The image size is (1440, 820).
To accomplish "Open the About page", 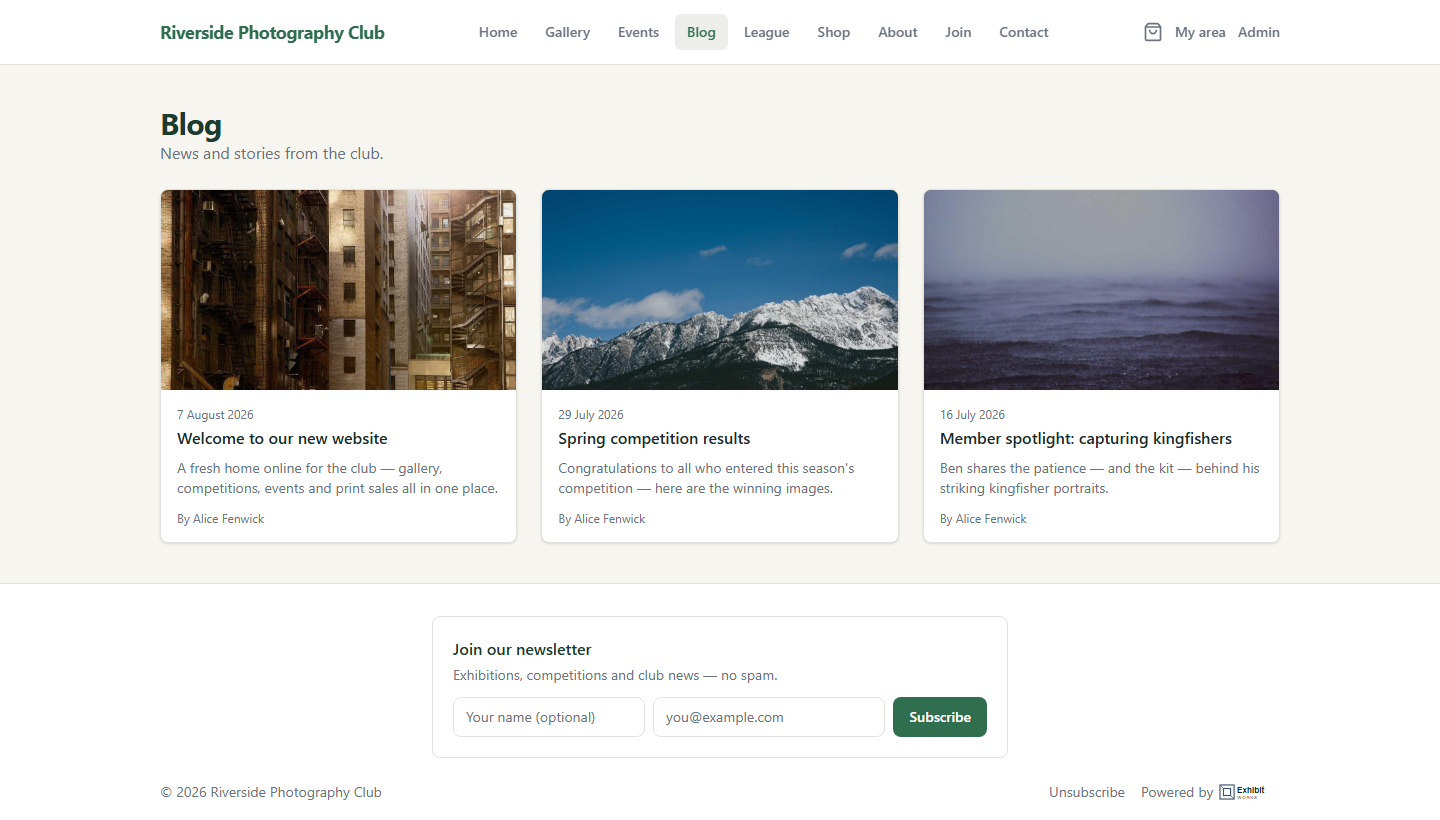I will [x=898, y=32].
